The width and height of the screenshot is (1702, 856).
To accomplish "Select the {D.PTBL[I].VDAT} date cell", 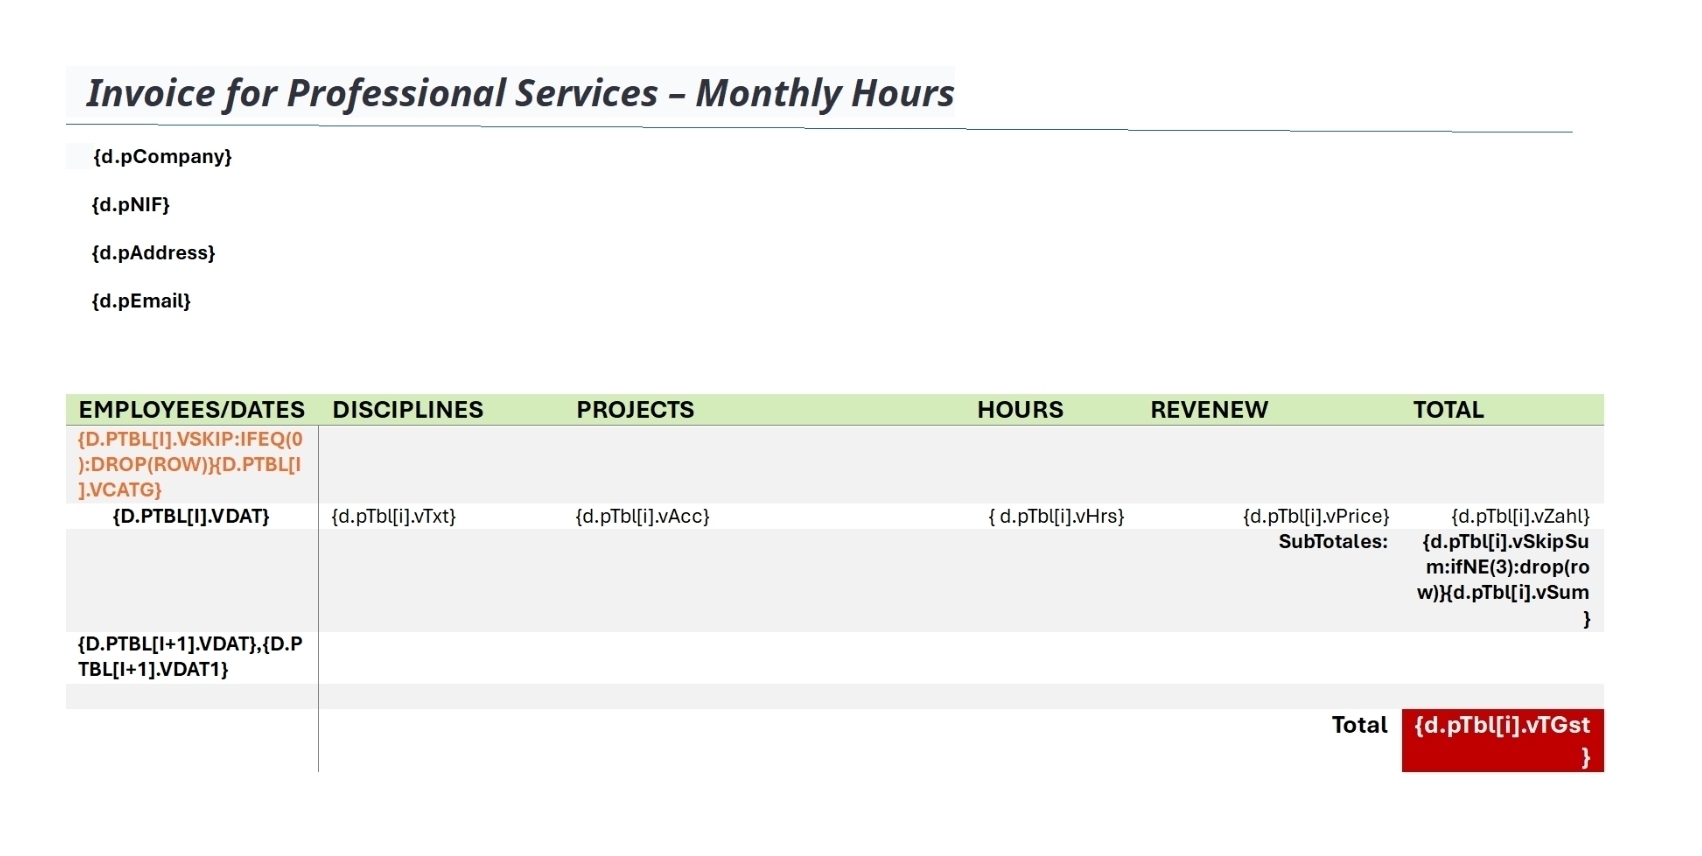I will 191,516.
